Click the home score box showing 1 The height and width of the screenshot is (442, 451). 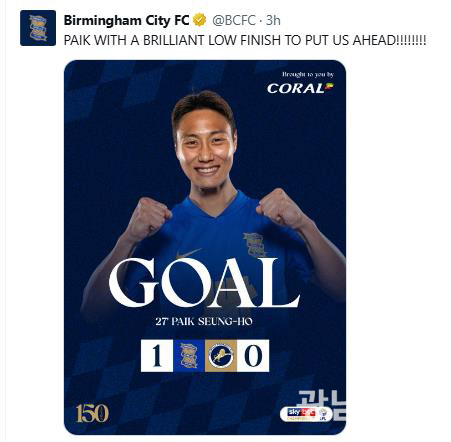click(x=157, y=356)
